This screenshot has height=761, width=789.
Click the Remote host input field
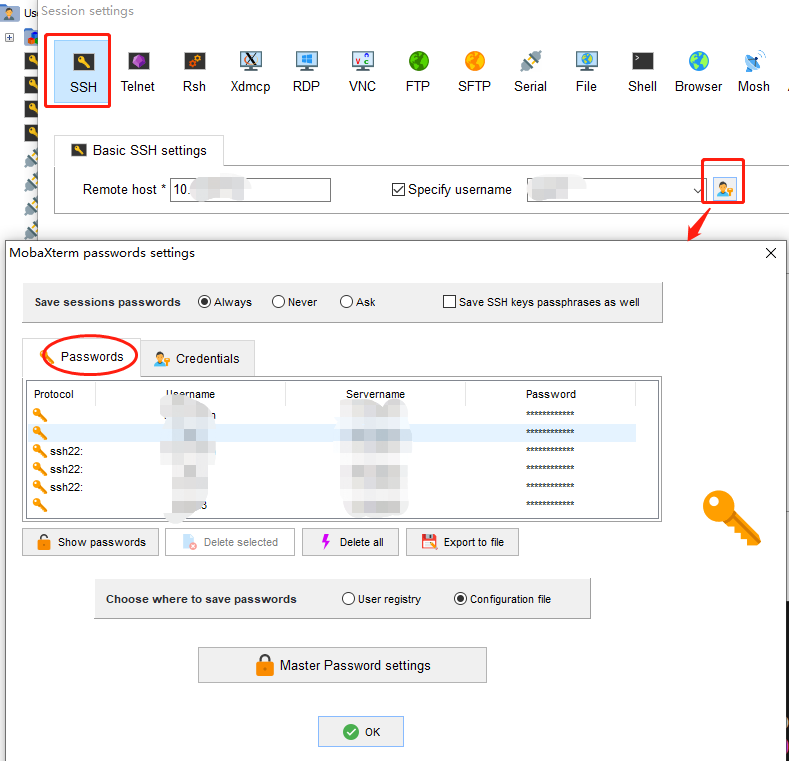(x=250, y=190)
